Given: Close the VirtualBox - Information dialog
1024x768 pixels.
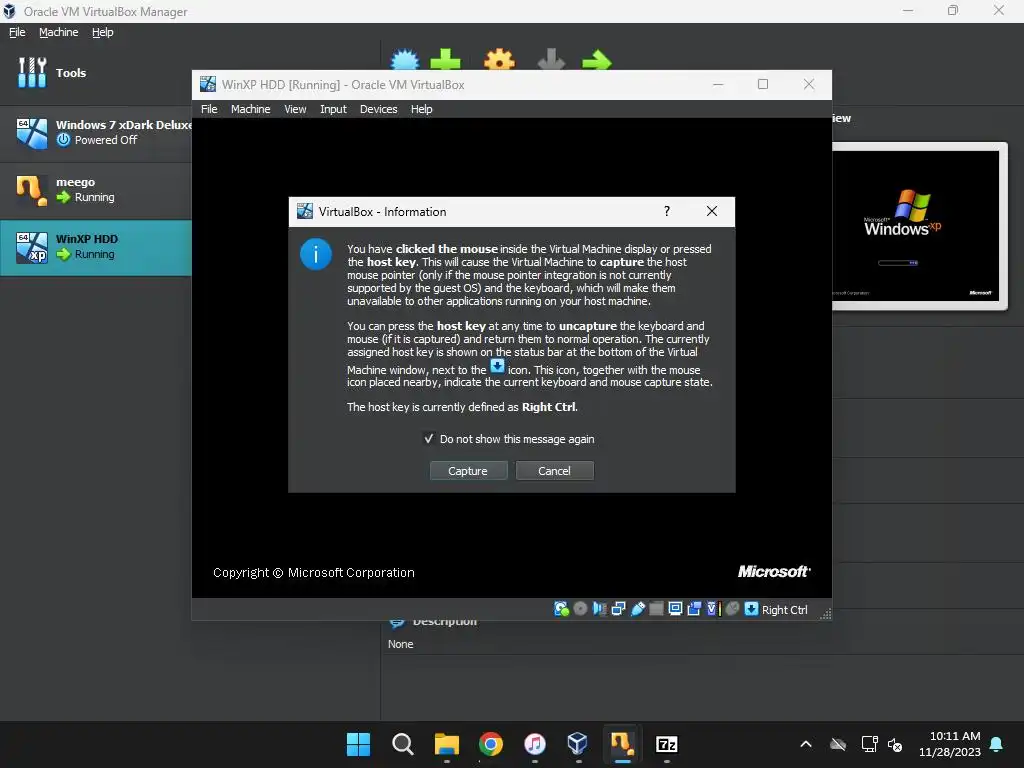Looking at the screenshot, I should tap(712, 212).
